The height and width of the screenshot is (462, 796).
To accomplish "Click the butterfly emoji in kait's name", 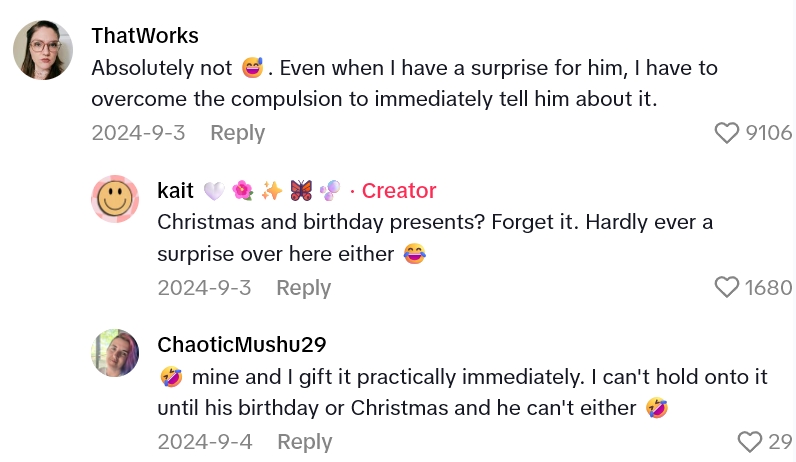I will pos(301,191).
